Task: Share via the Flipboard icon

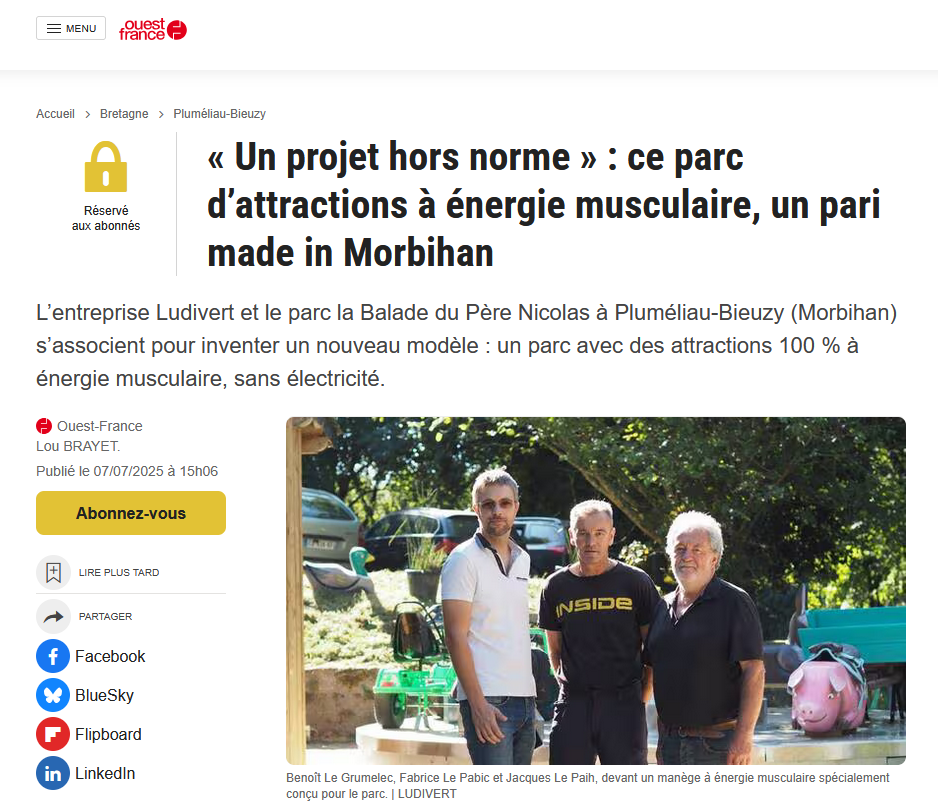Action: point(53,734)
